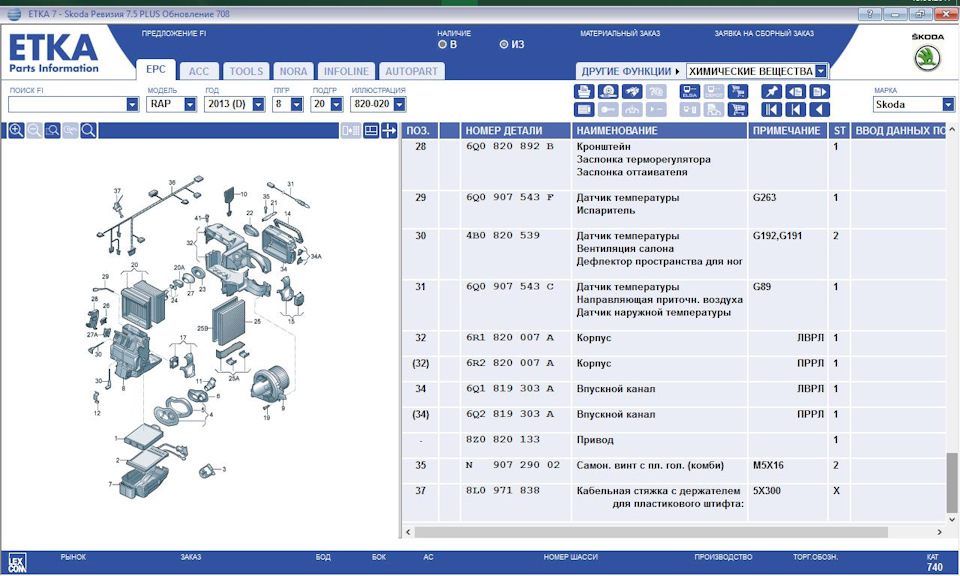Click the list panel icon below the printer
Viewport: 960px width, 576px height.
(x=584, y=110)
